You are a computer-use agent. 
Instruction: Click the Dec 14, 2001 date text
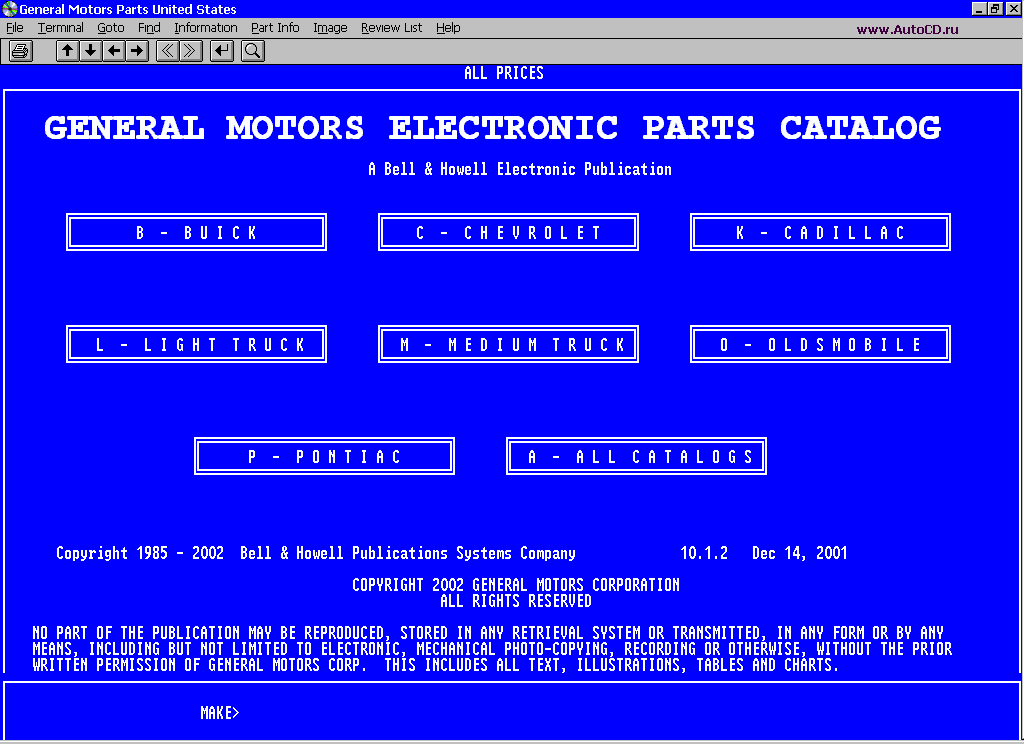coord(799,553)
